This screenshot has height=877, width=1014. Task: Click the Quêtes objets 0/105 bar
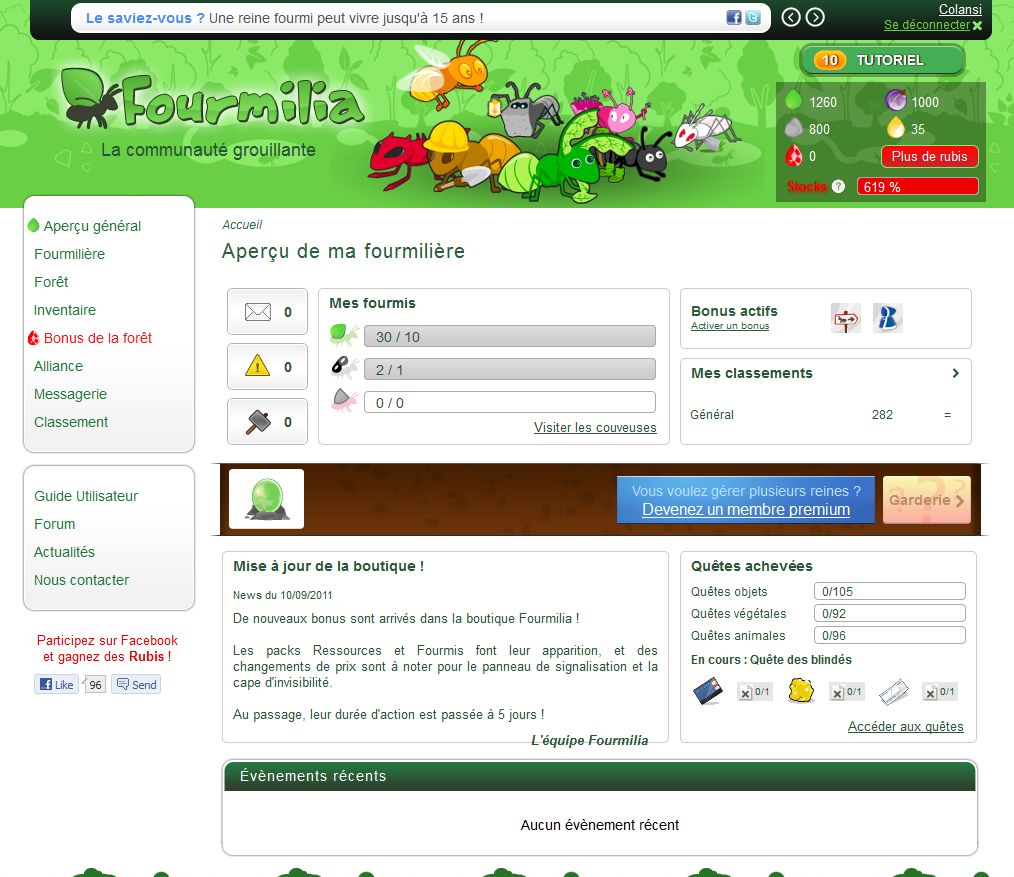(889, 591)
